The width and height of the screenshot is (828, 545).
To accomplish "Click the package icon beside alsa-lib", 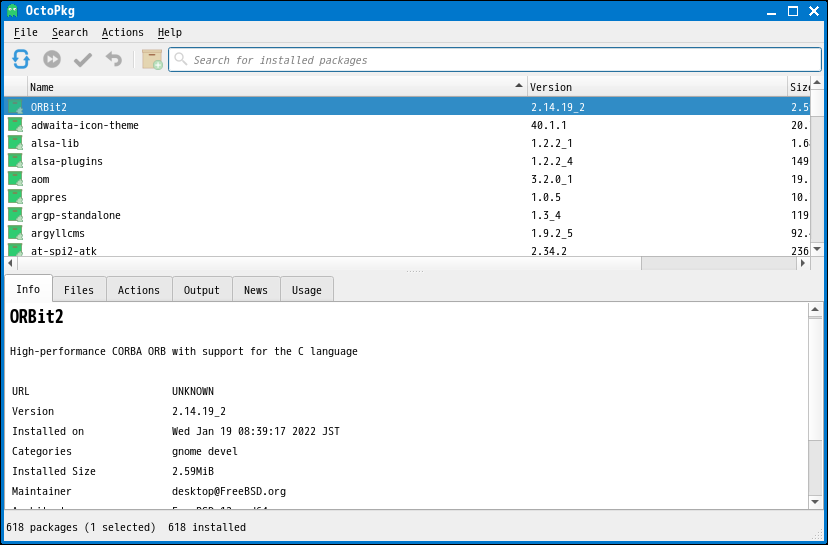I will [x=15, y=143].
